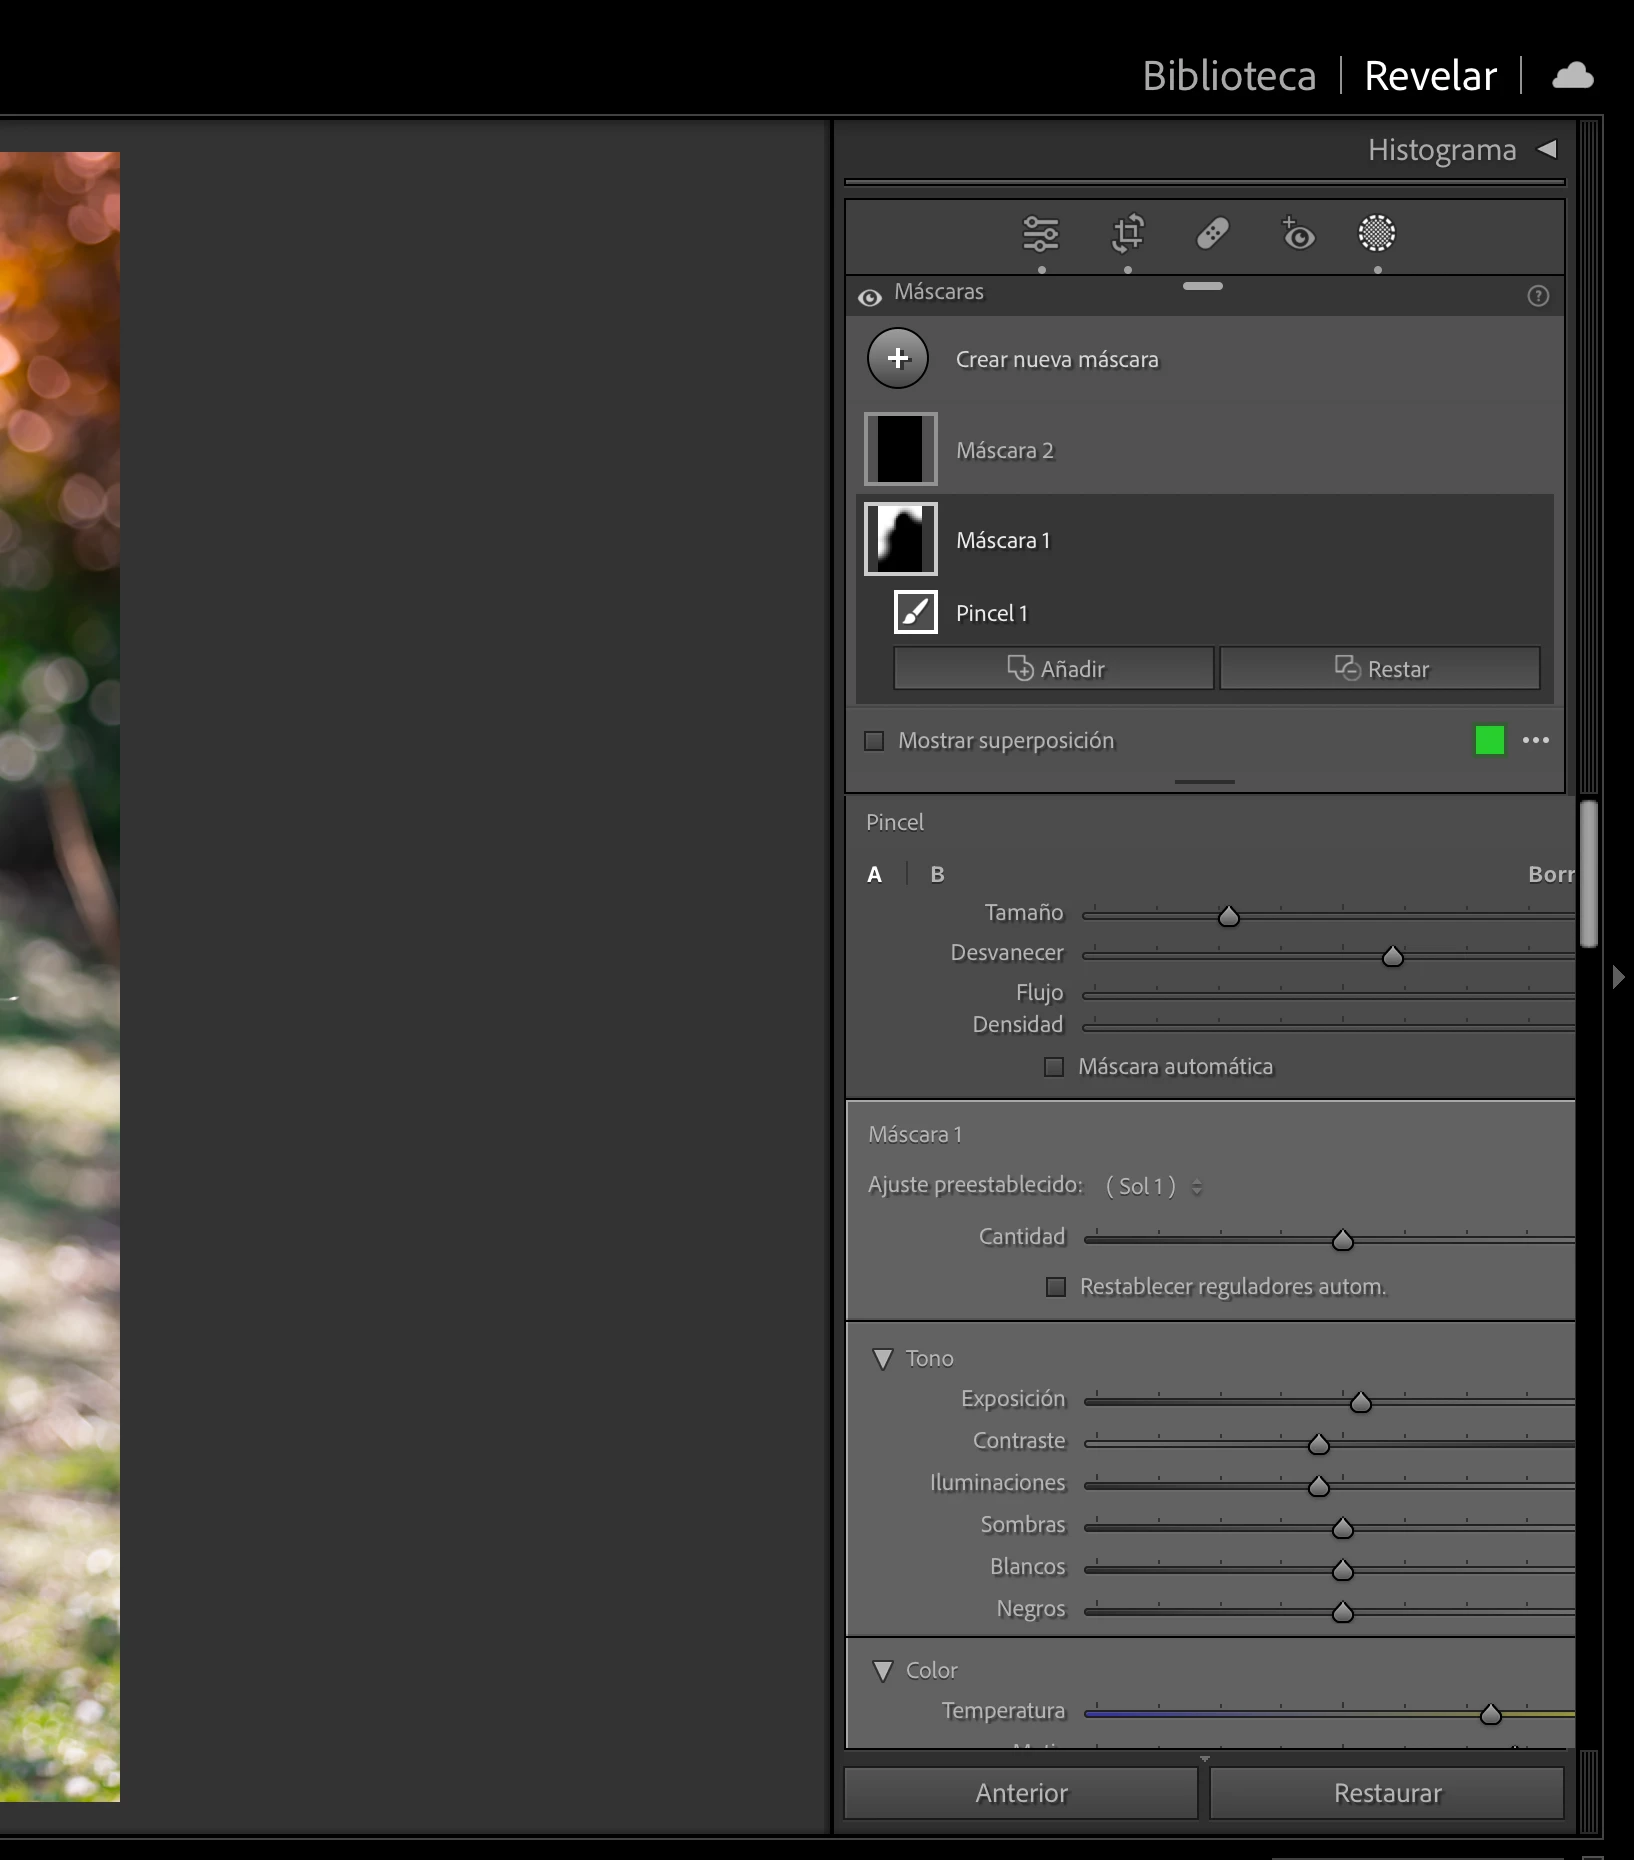
Task: Adjust the Cantidad slider handle
Action: (1343, 1241)
